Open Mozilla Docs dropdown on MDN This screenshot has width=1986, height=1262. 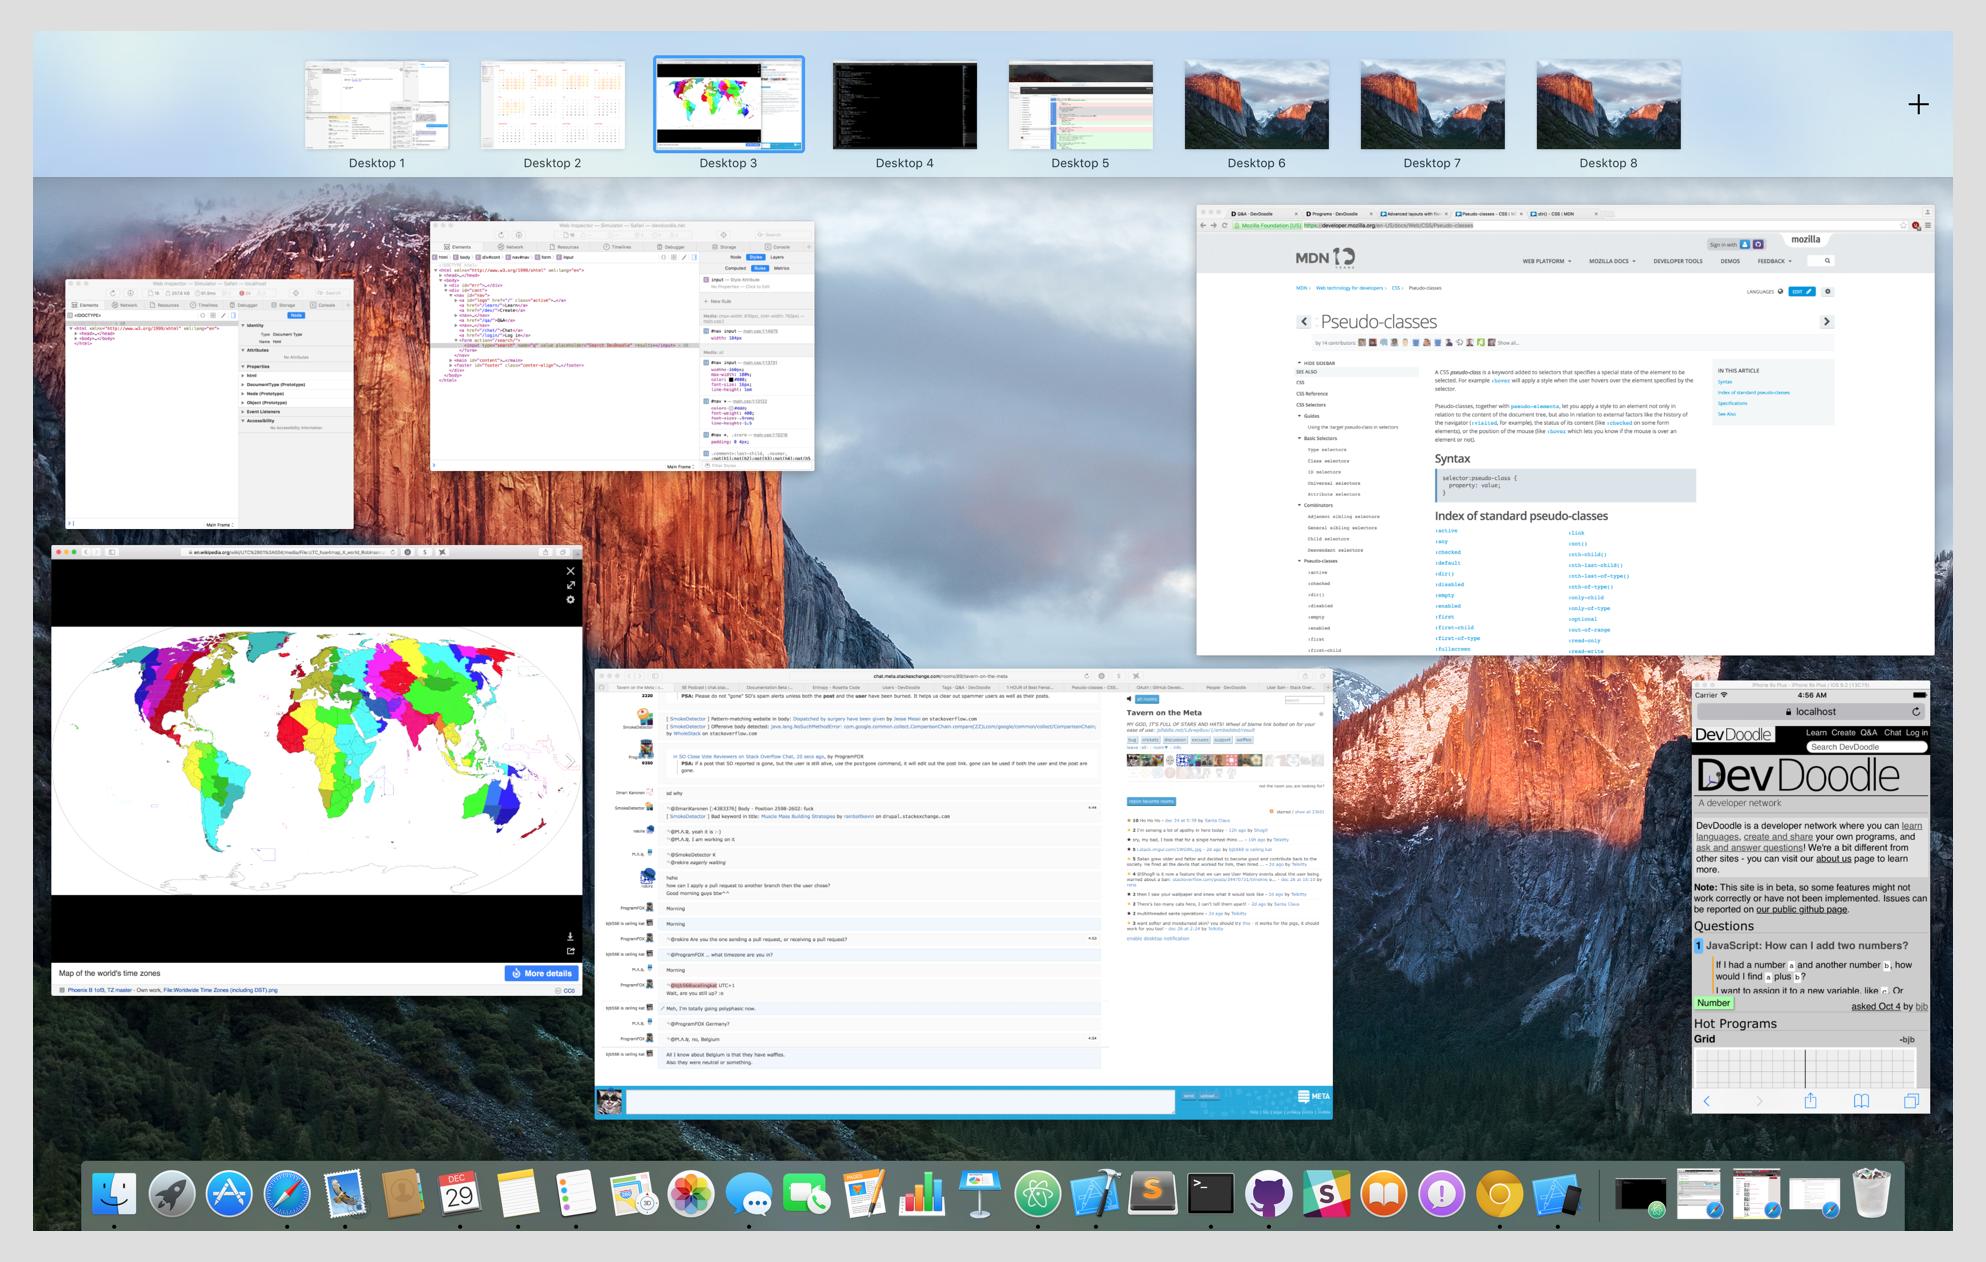(1612, 261)
